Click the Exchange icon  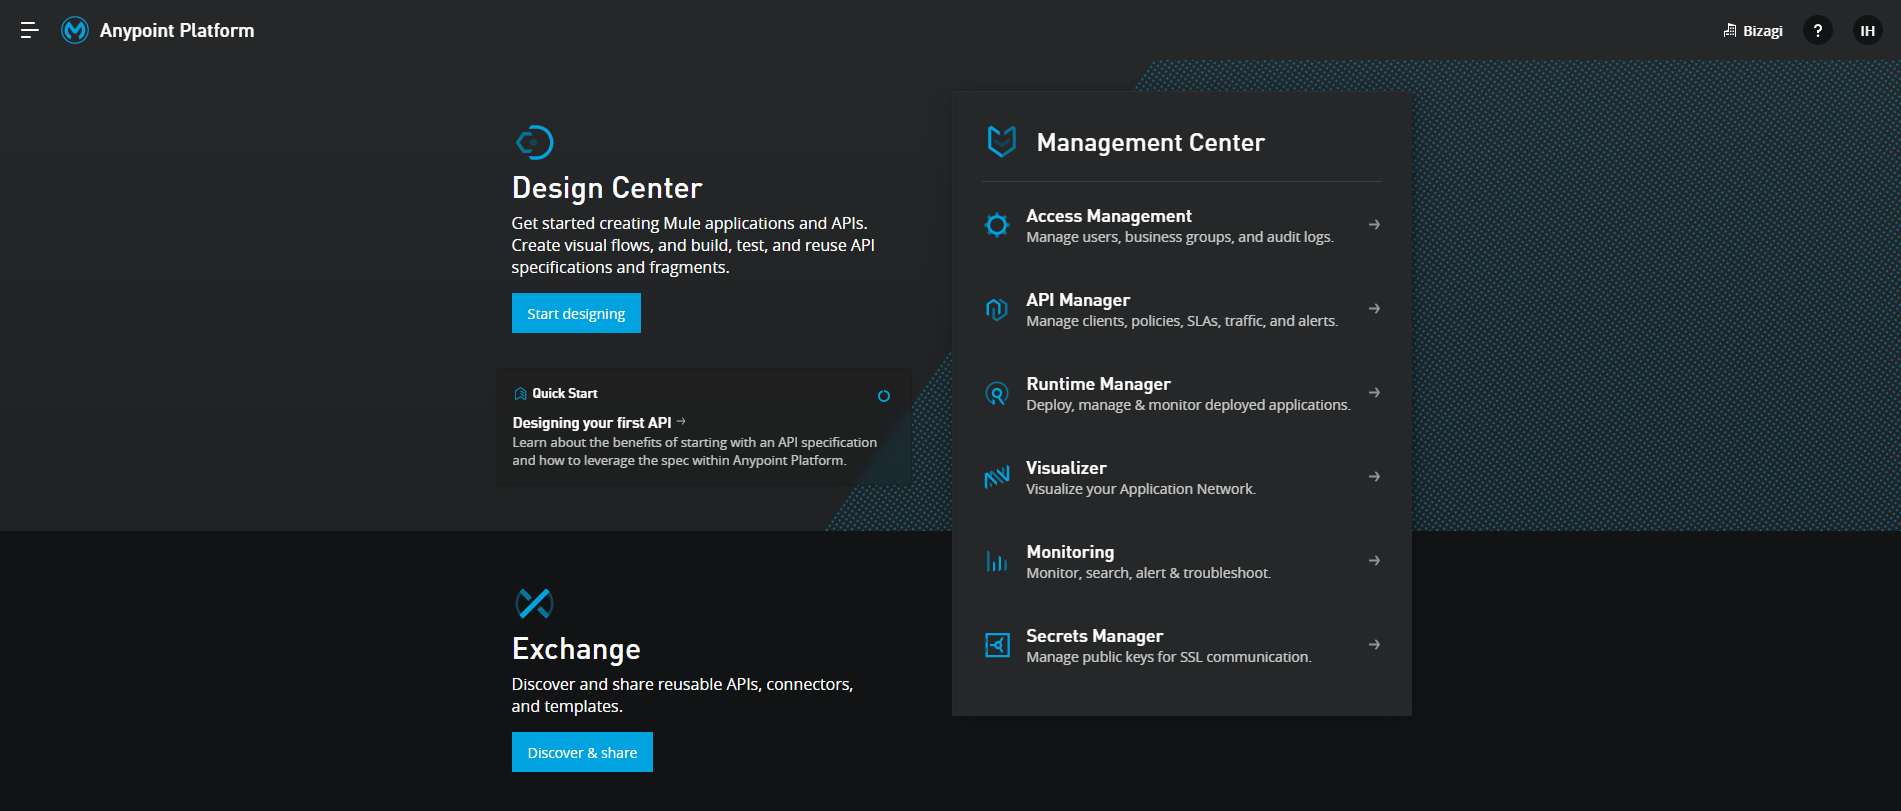(534, 603)
